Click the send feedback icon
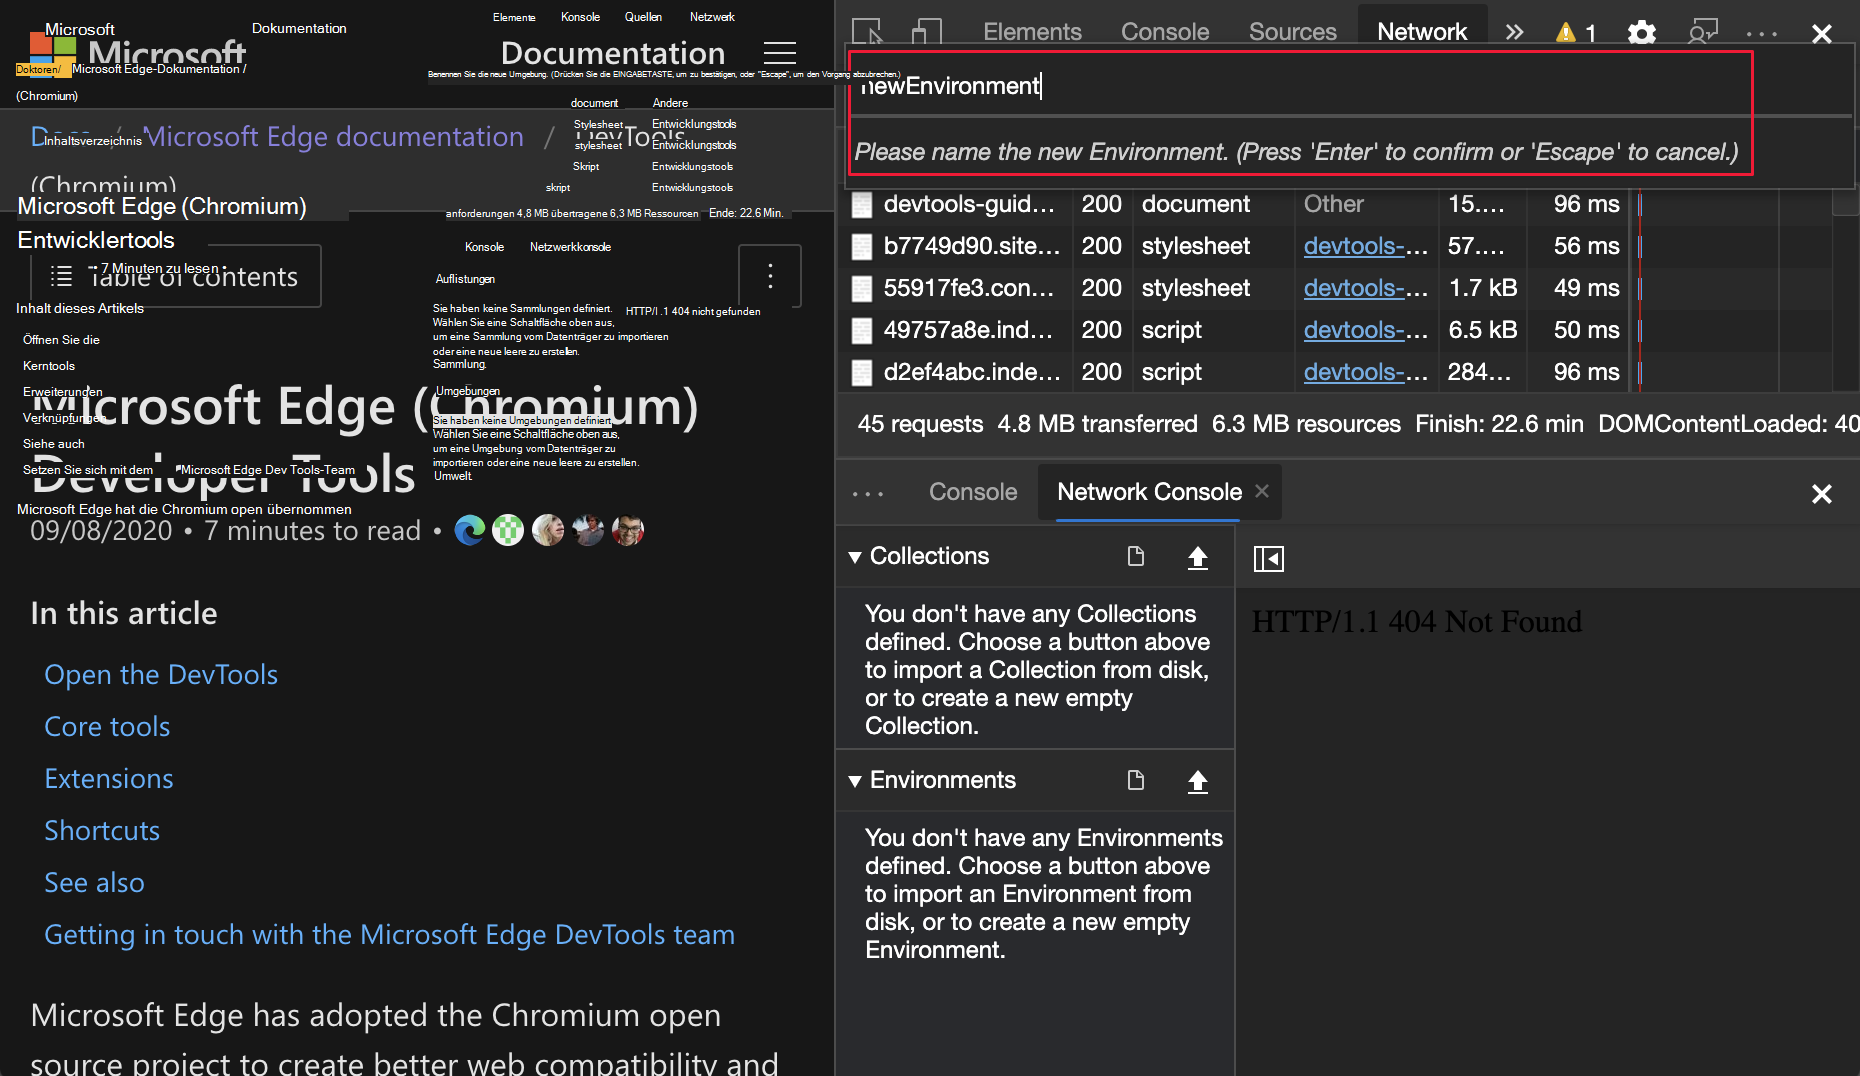This screenshot has height=1076, width=1860. pos(1703,33)
